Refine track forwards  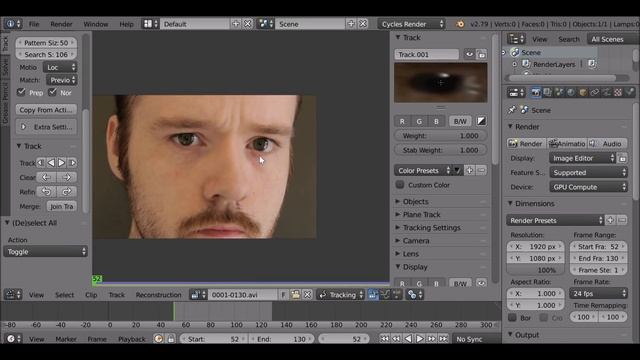67,192
